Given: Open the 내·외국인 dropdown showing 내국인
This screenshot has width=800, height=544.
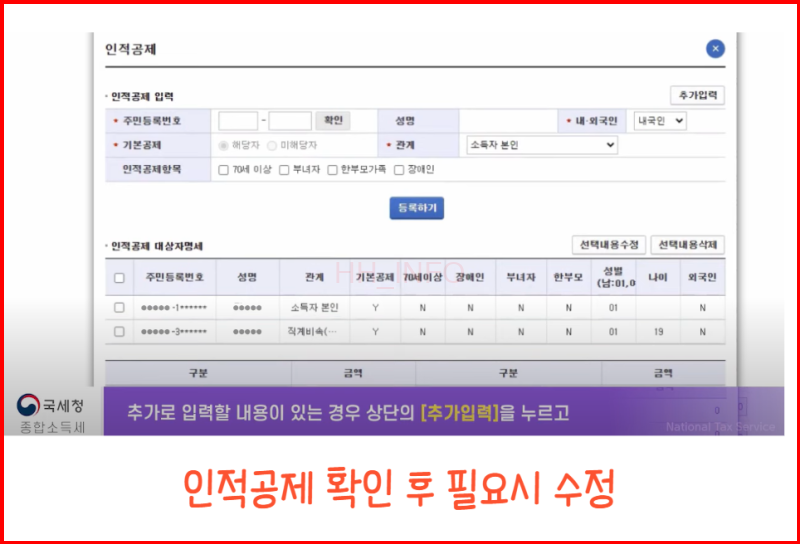Looking at the screenshot, I should [660, 121].
